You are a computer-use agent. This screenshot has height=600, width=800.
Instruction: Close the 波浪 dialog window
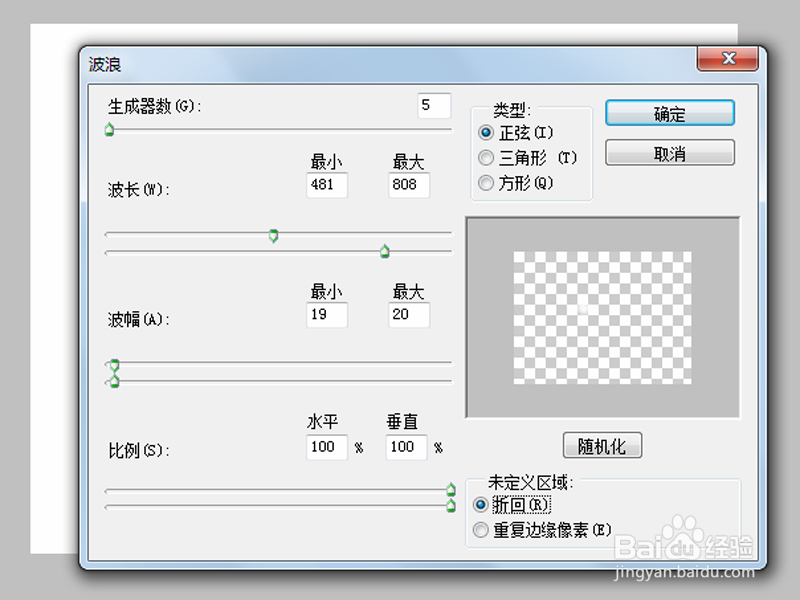pyautogui.click(x=728, y=59)
